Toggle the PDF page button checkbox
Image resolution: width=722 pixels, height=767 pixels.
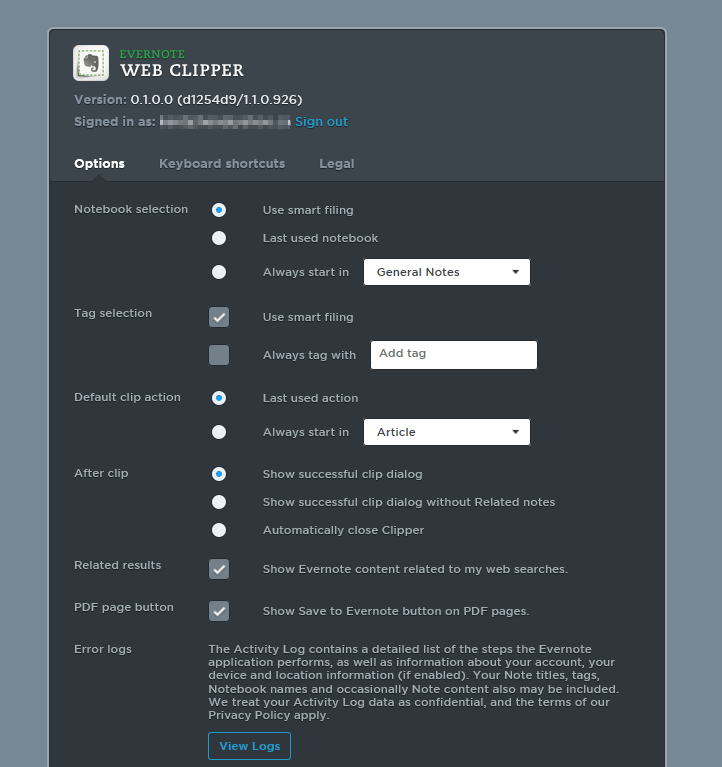coord(219,611)
